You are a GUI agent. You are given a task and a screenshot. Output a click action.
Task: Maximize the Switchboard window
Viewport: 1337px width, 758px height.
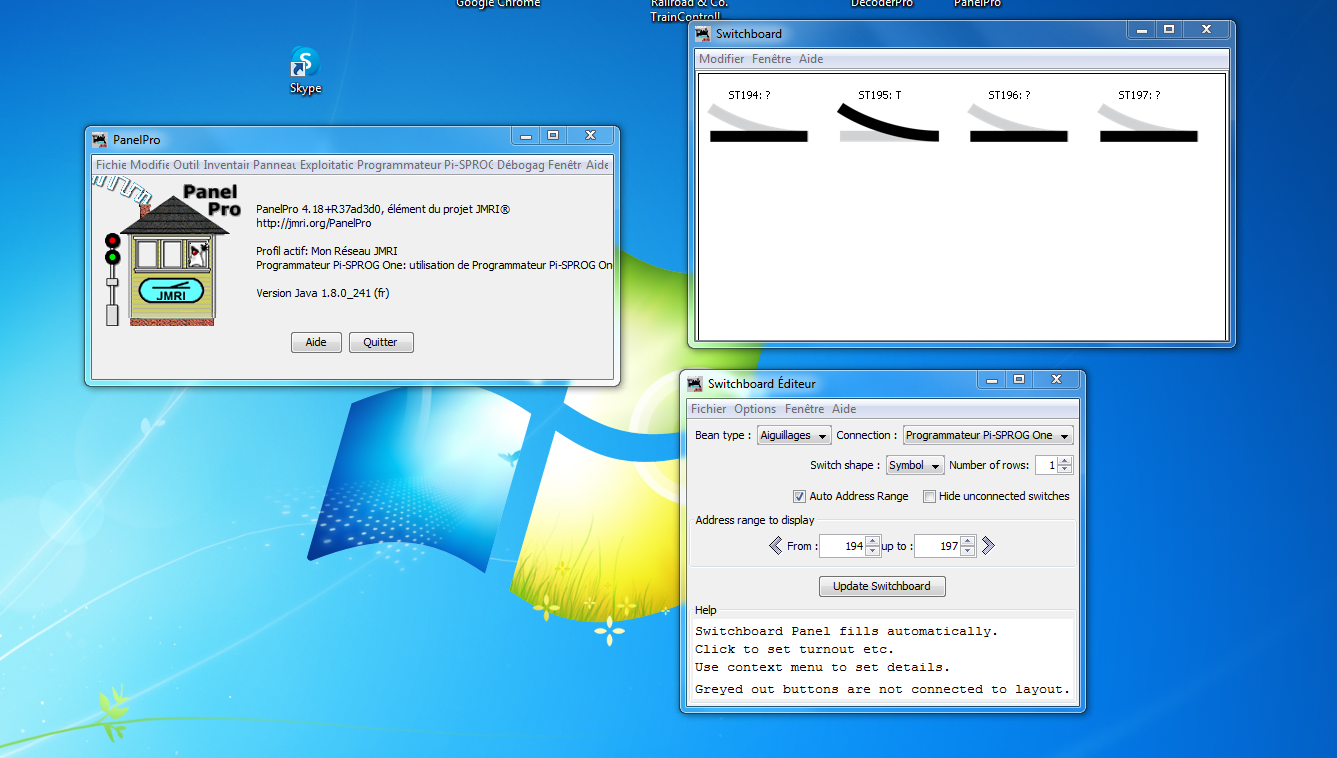[x=1168, y=30]
